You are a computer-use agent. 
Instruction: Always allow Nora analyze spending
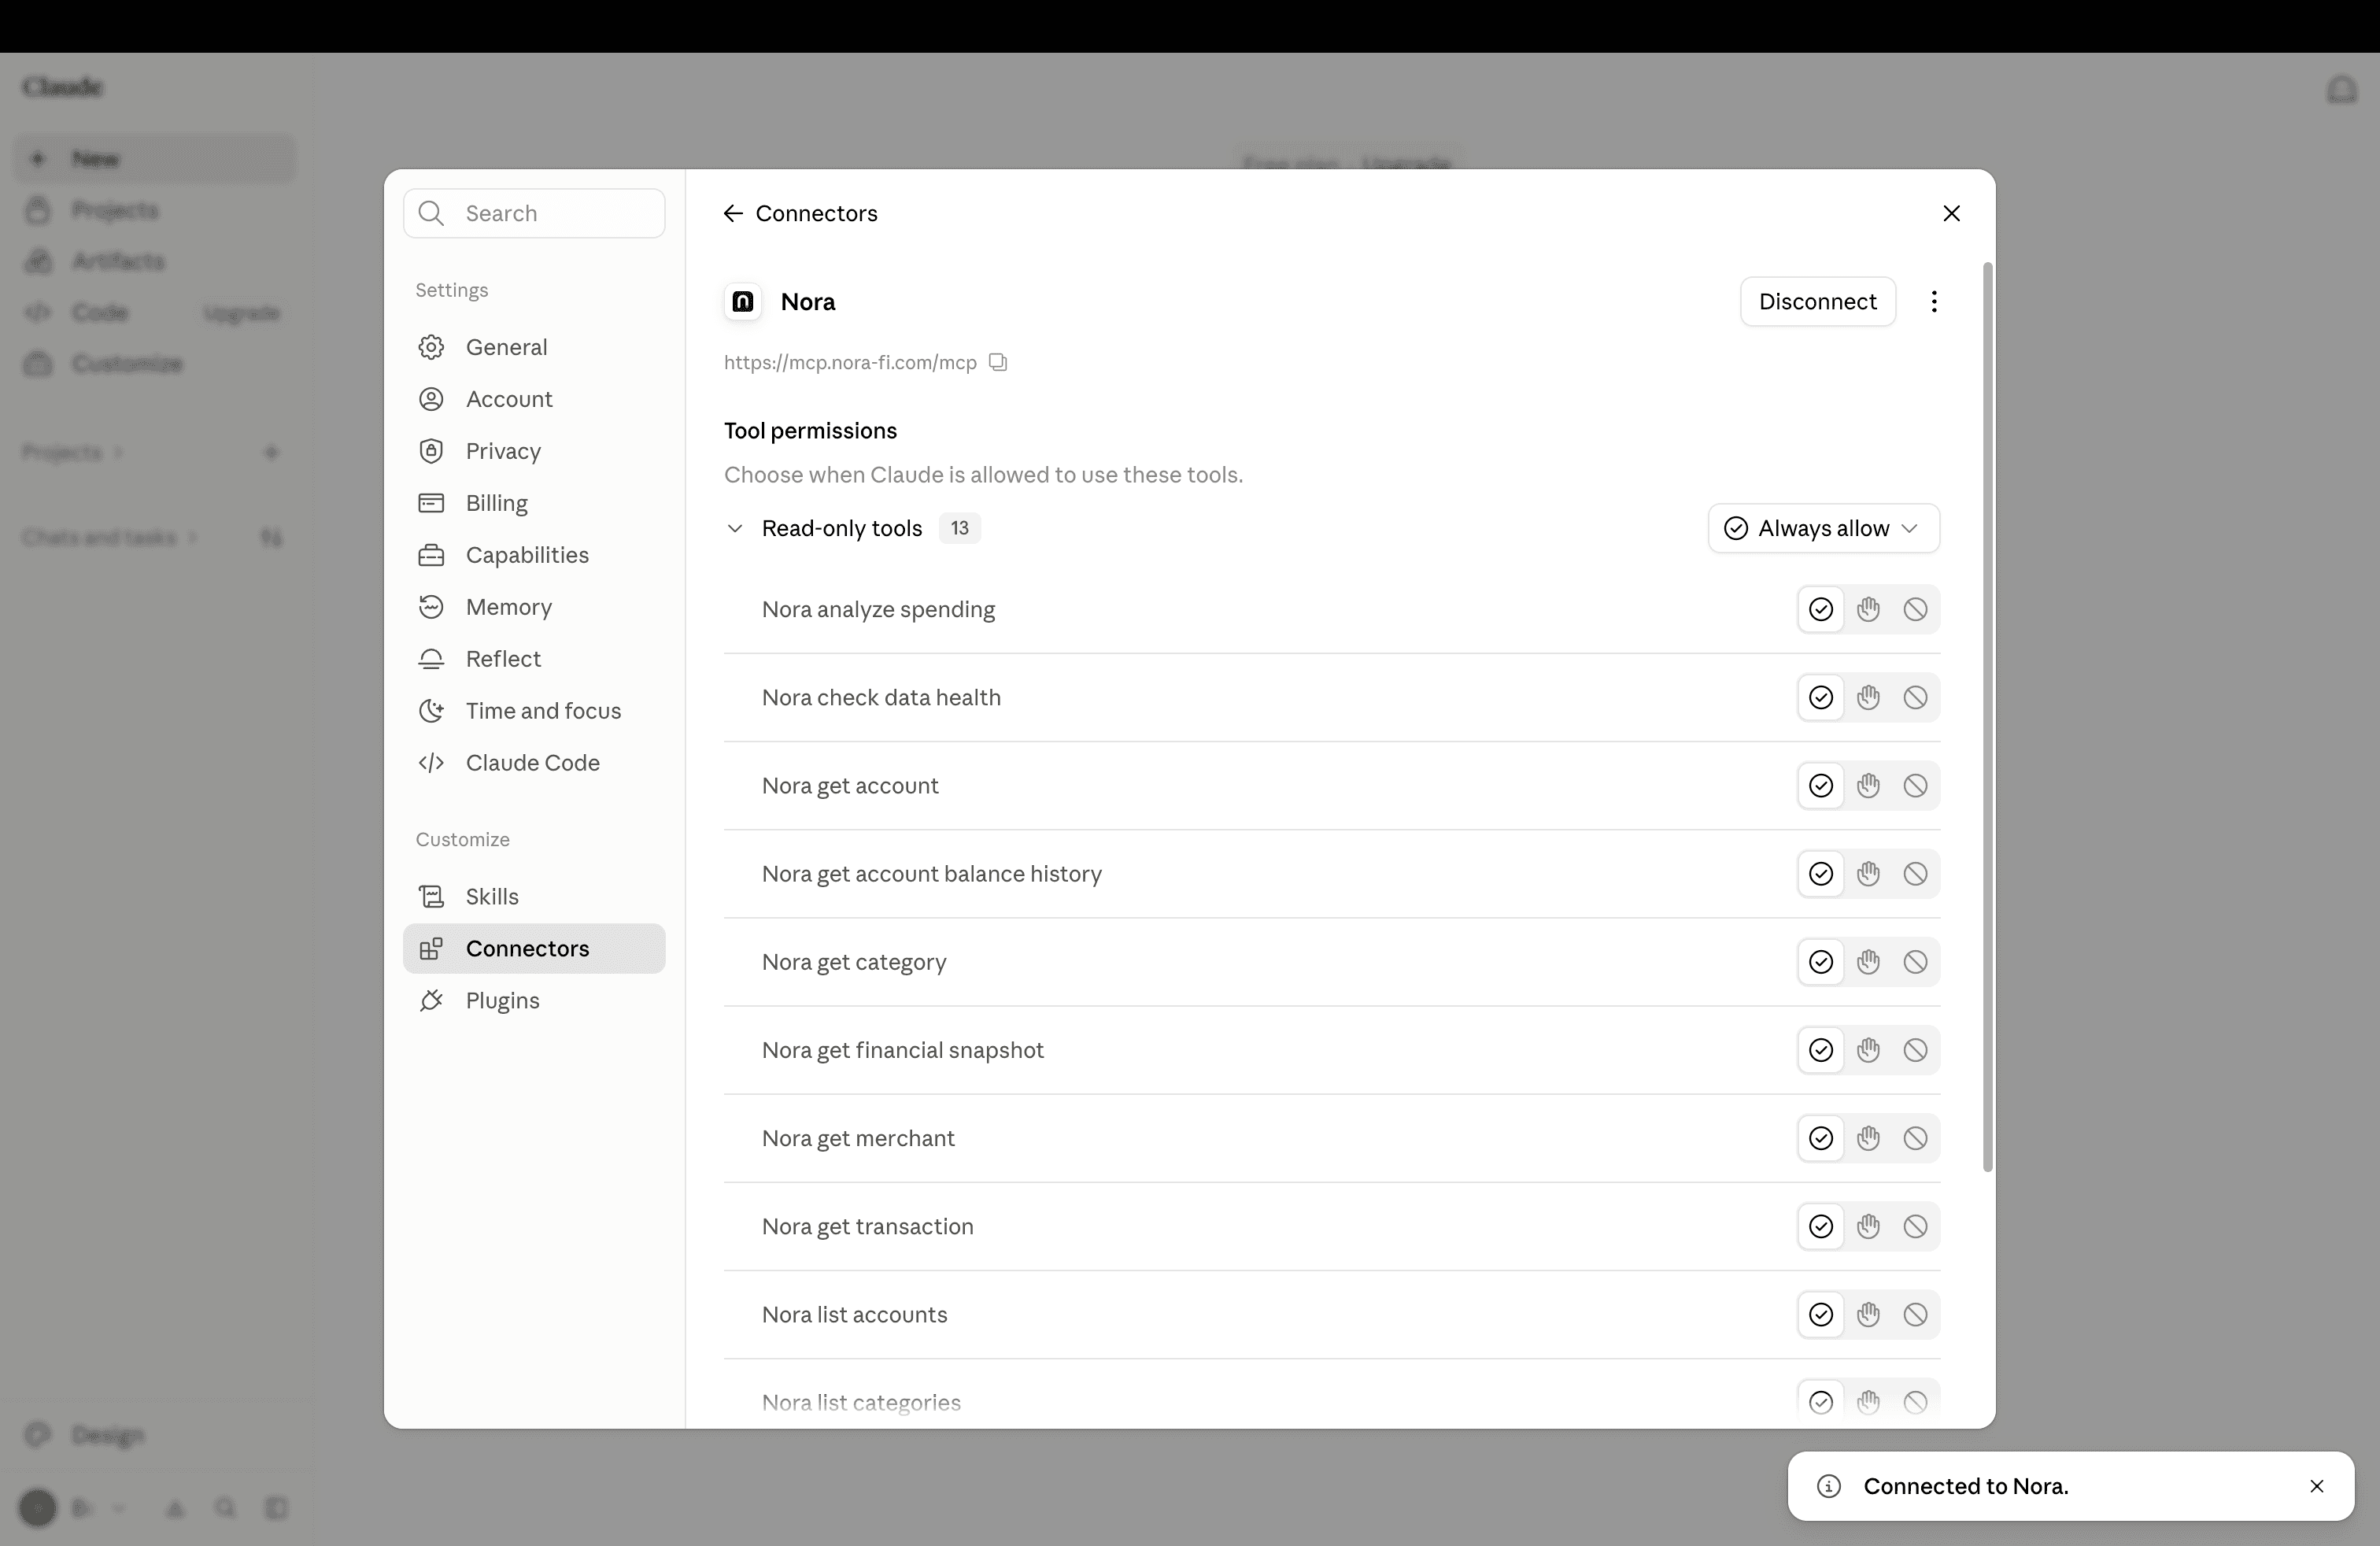tap(1821, 609)
